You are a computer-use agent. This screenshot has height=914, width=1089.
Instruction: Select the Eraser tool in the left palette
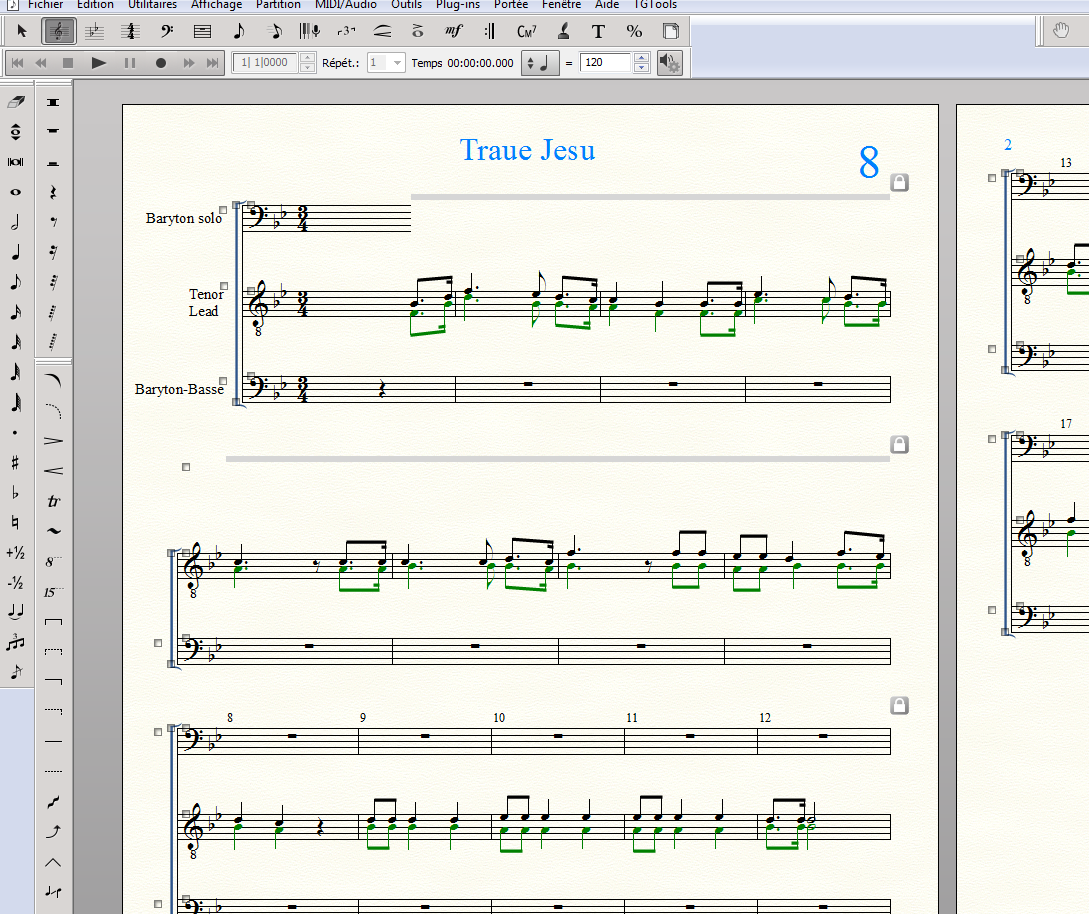click(x=15, y=102)
